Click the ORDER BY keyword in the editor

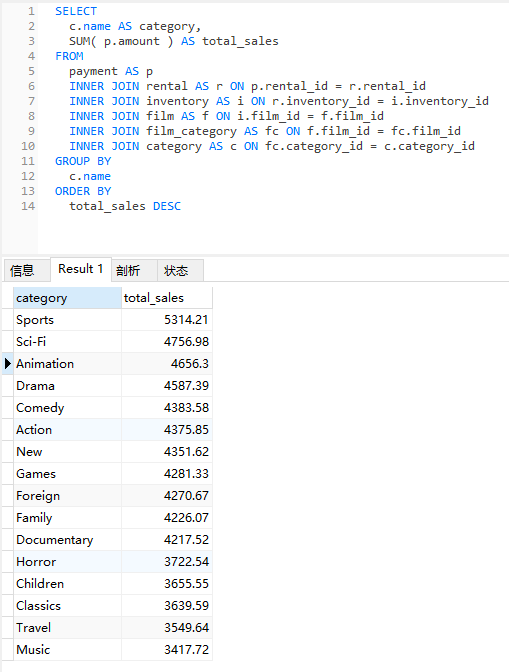pos(83,191)
